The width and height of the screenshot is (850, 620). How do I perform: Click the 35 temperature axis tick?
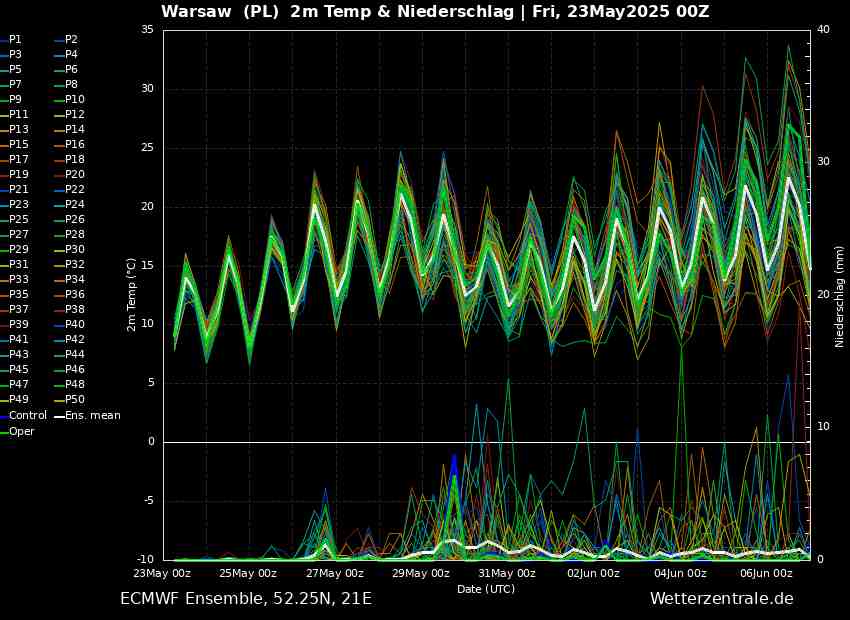coord(147,29)
